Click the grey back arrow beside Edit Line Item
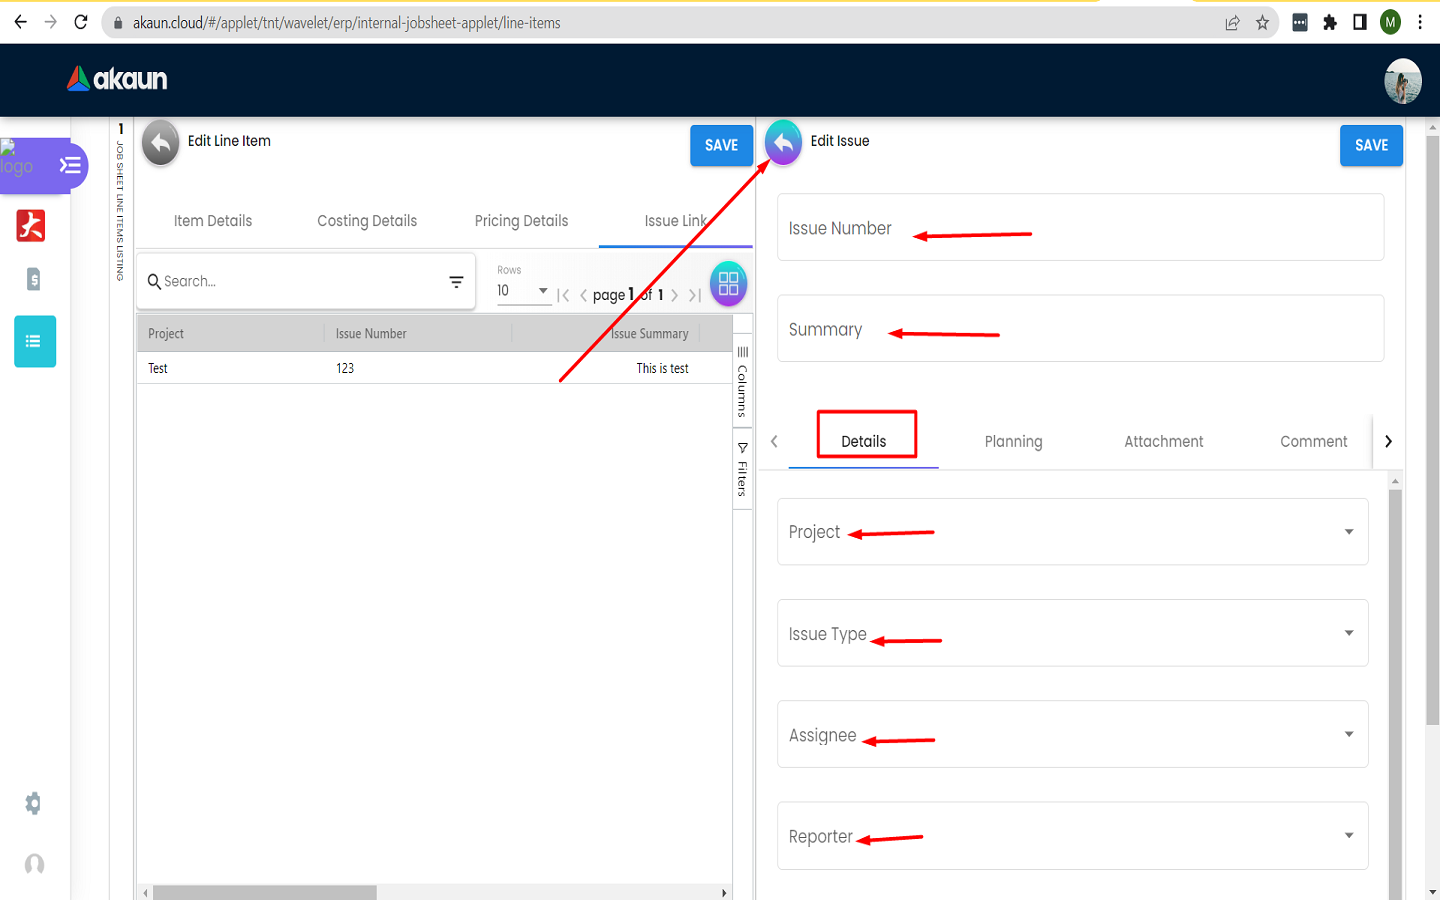This screenshot has height=900, width=1440. (160, 143)
